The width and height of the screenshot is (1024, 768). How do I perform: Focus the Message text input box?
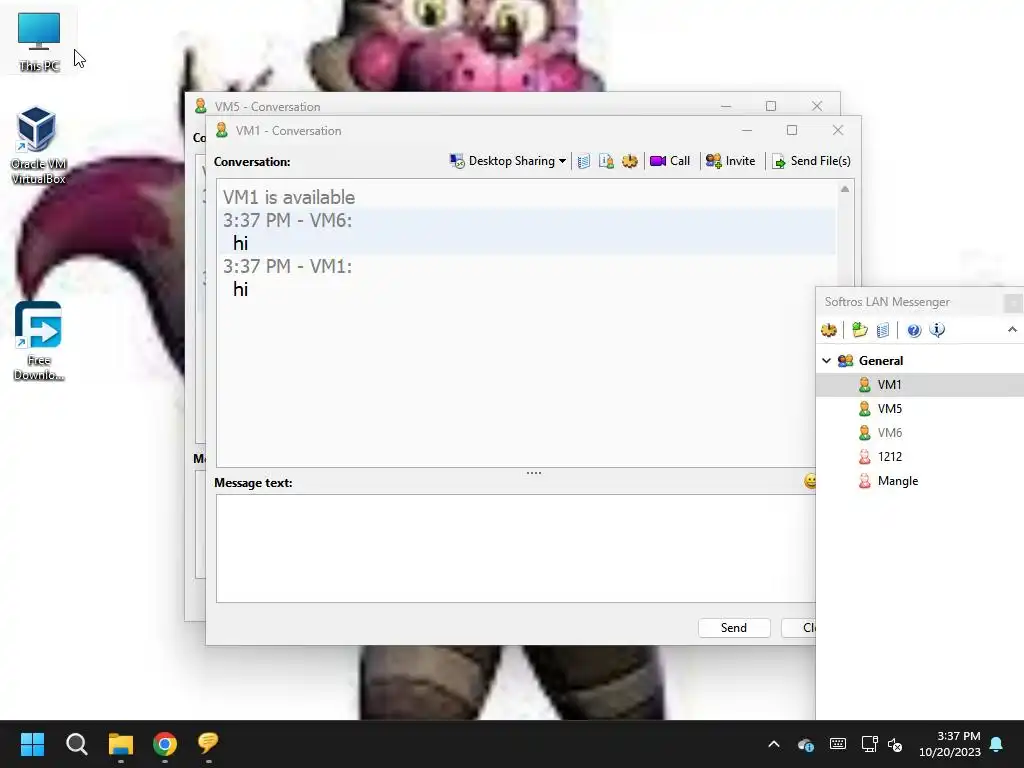(x=516, y=549)
